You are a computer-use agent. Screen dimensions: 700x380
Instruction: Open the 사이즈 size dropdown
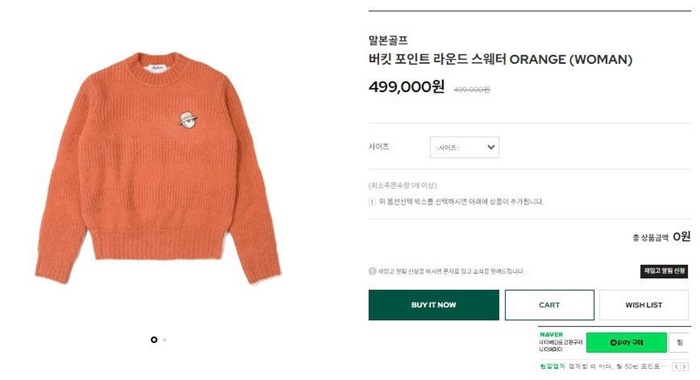coord(464,147)
